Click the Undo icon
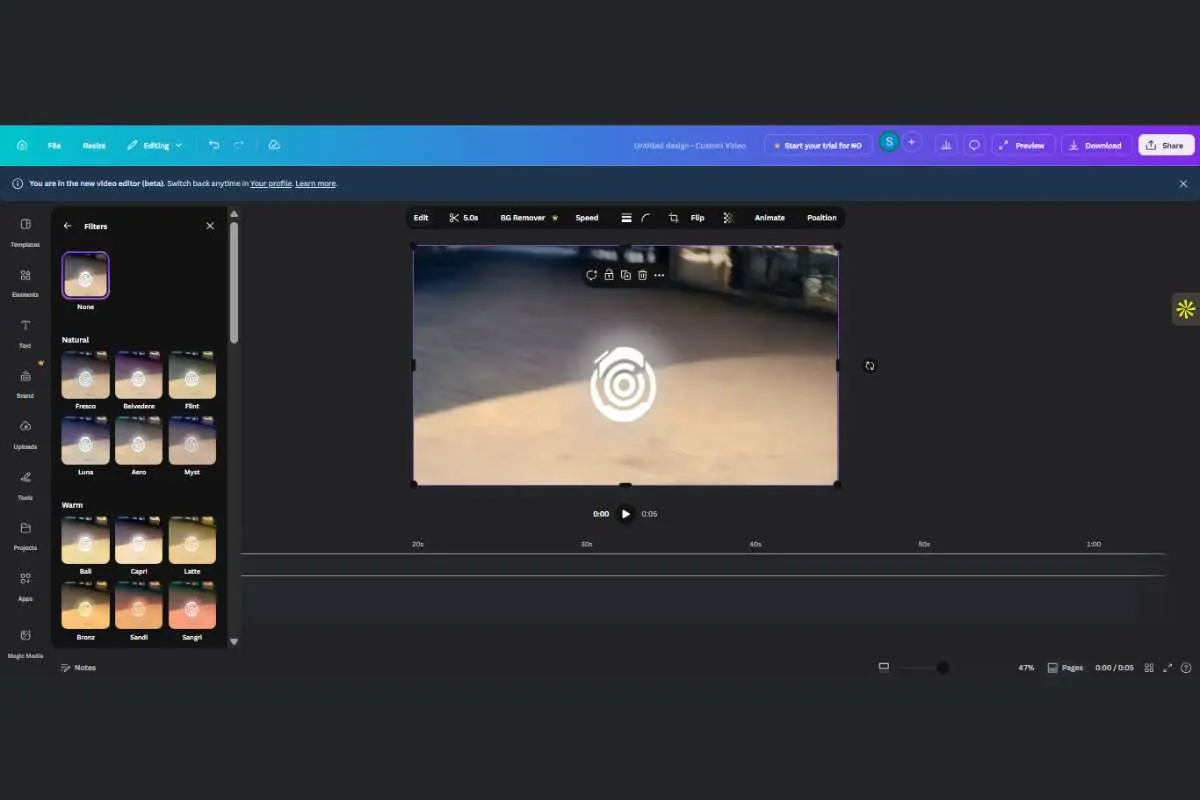The width and height of the screenshot is (1200, 800). pos(213,145)
